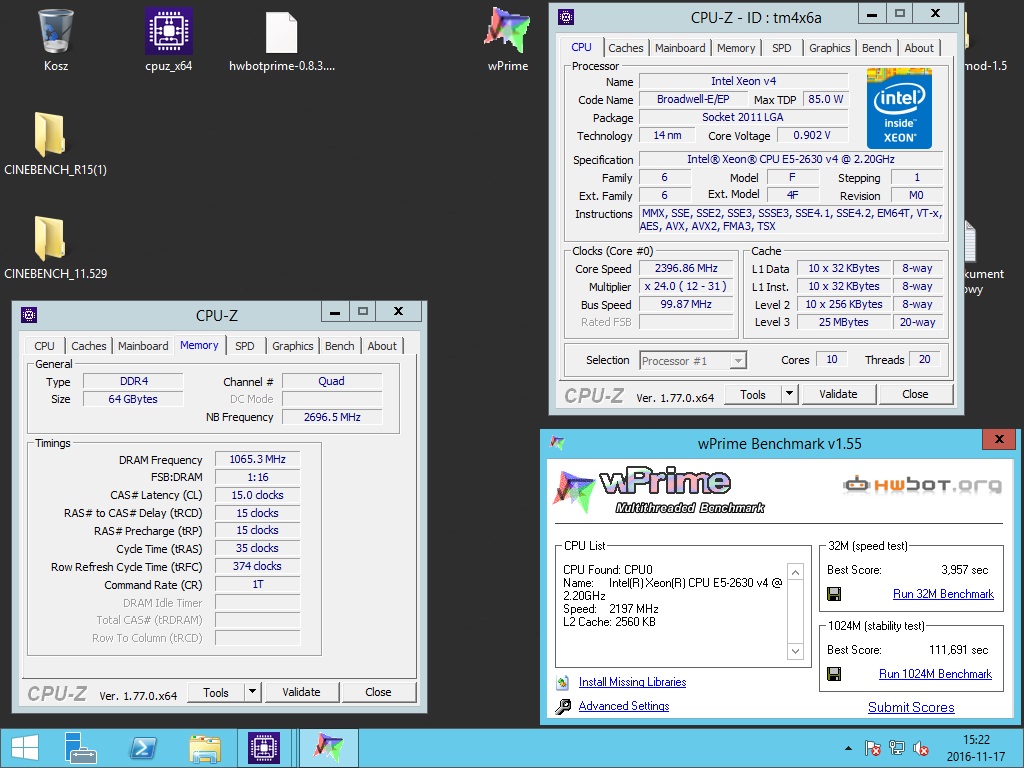1024x768 pixels.
Task: Open About tab in Memory window
Action: (x=382, y=345)
